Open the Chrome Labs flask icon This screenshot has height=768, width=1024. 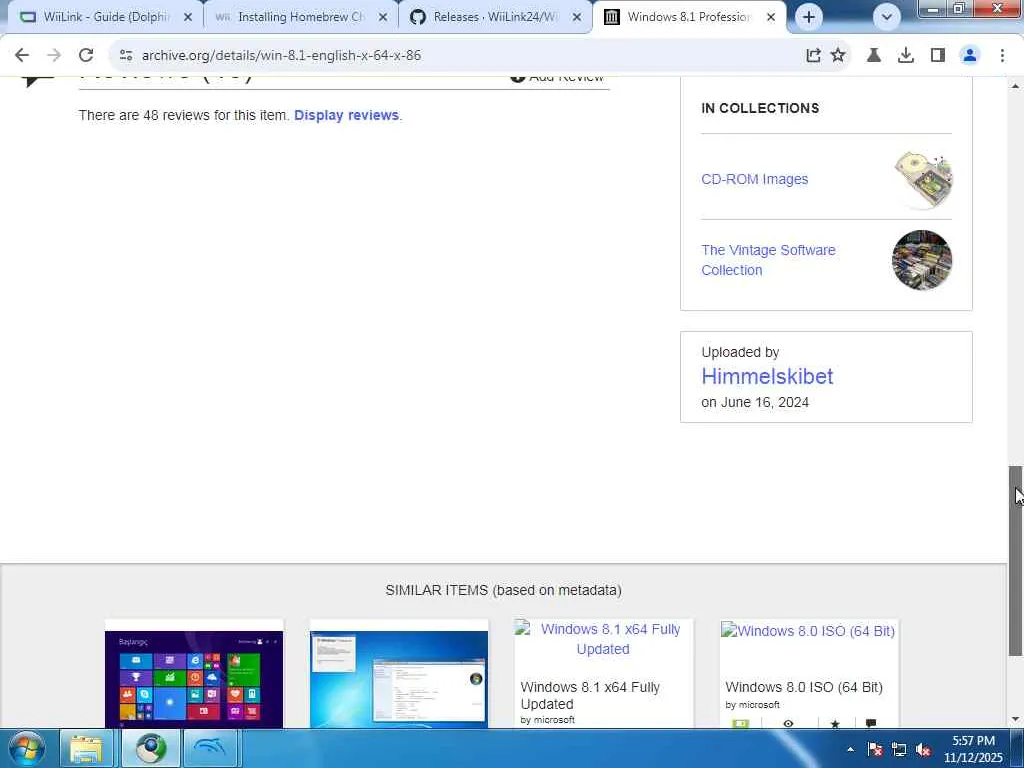(874, 56)
